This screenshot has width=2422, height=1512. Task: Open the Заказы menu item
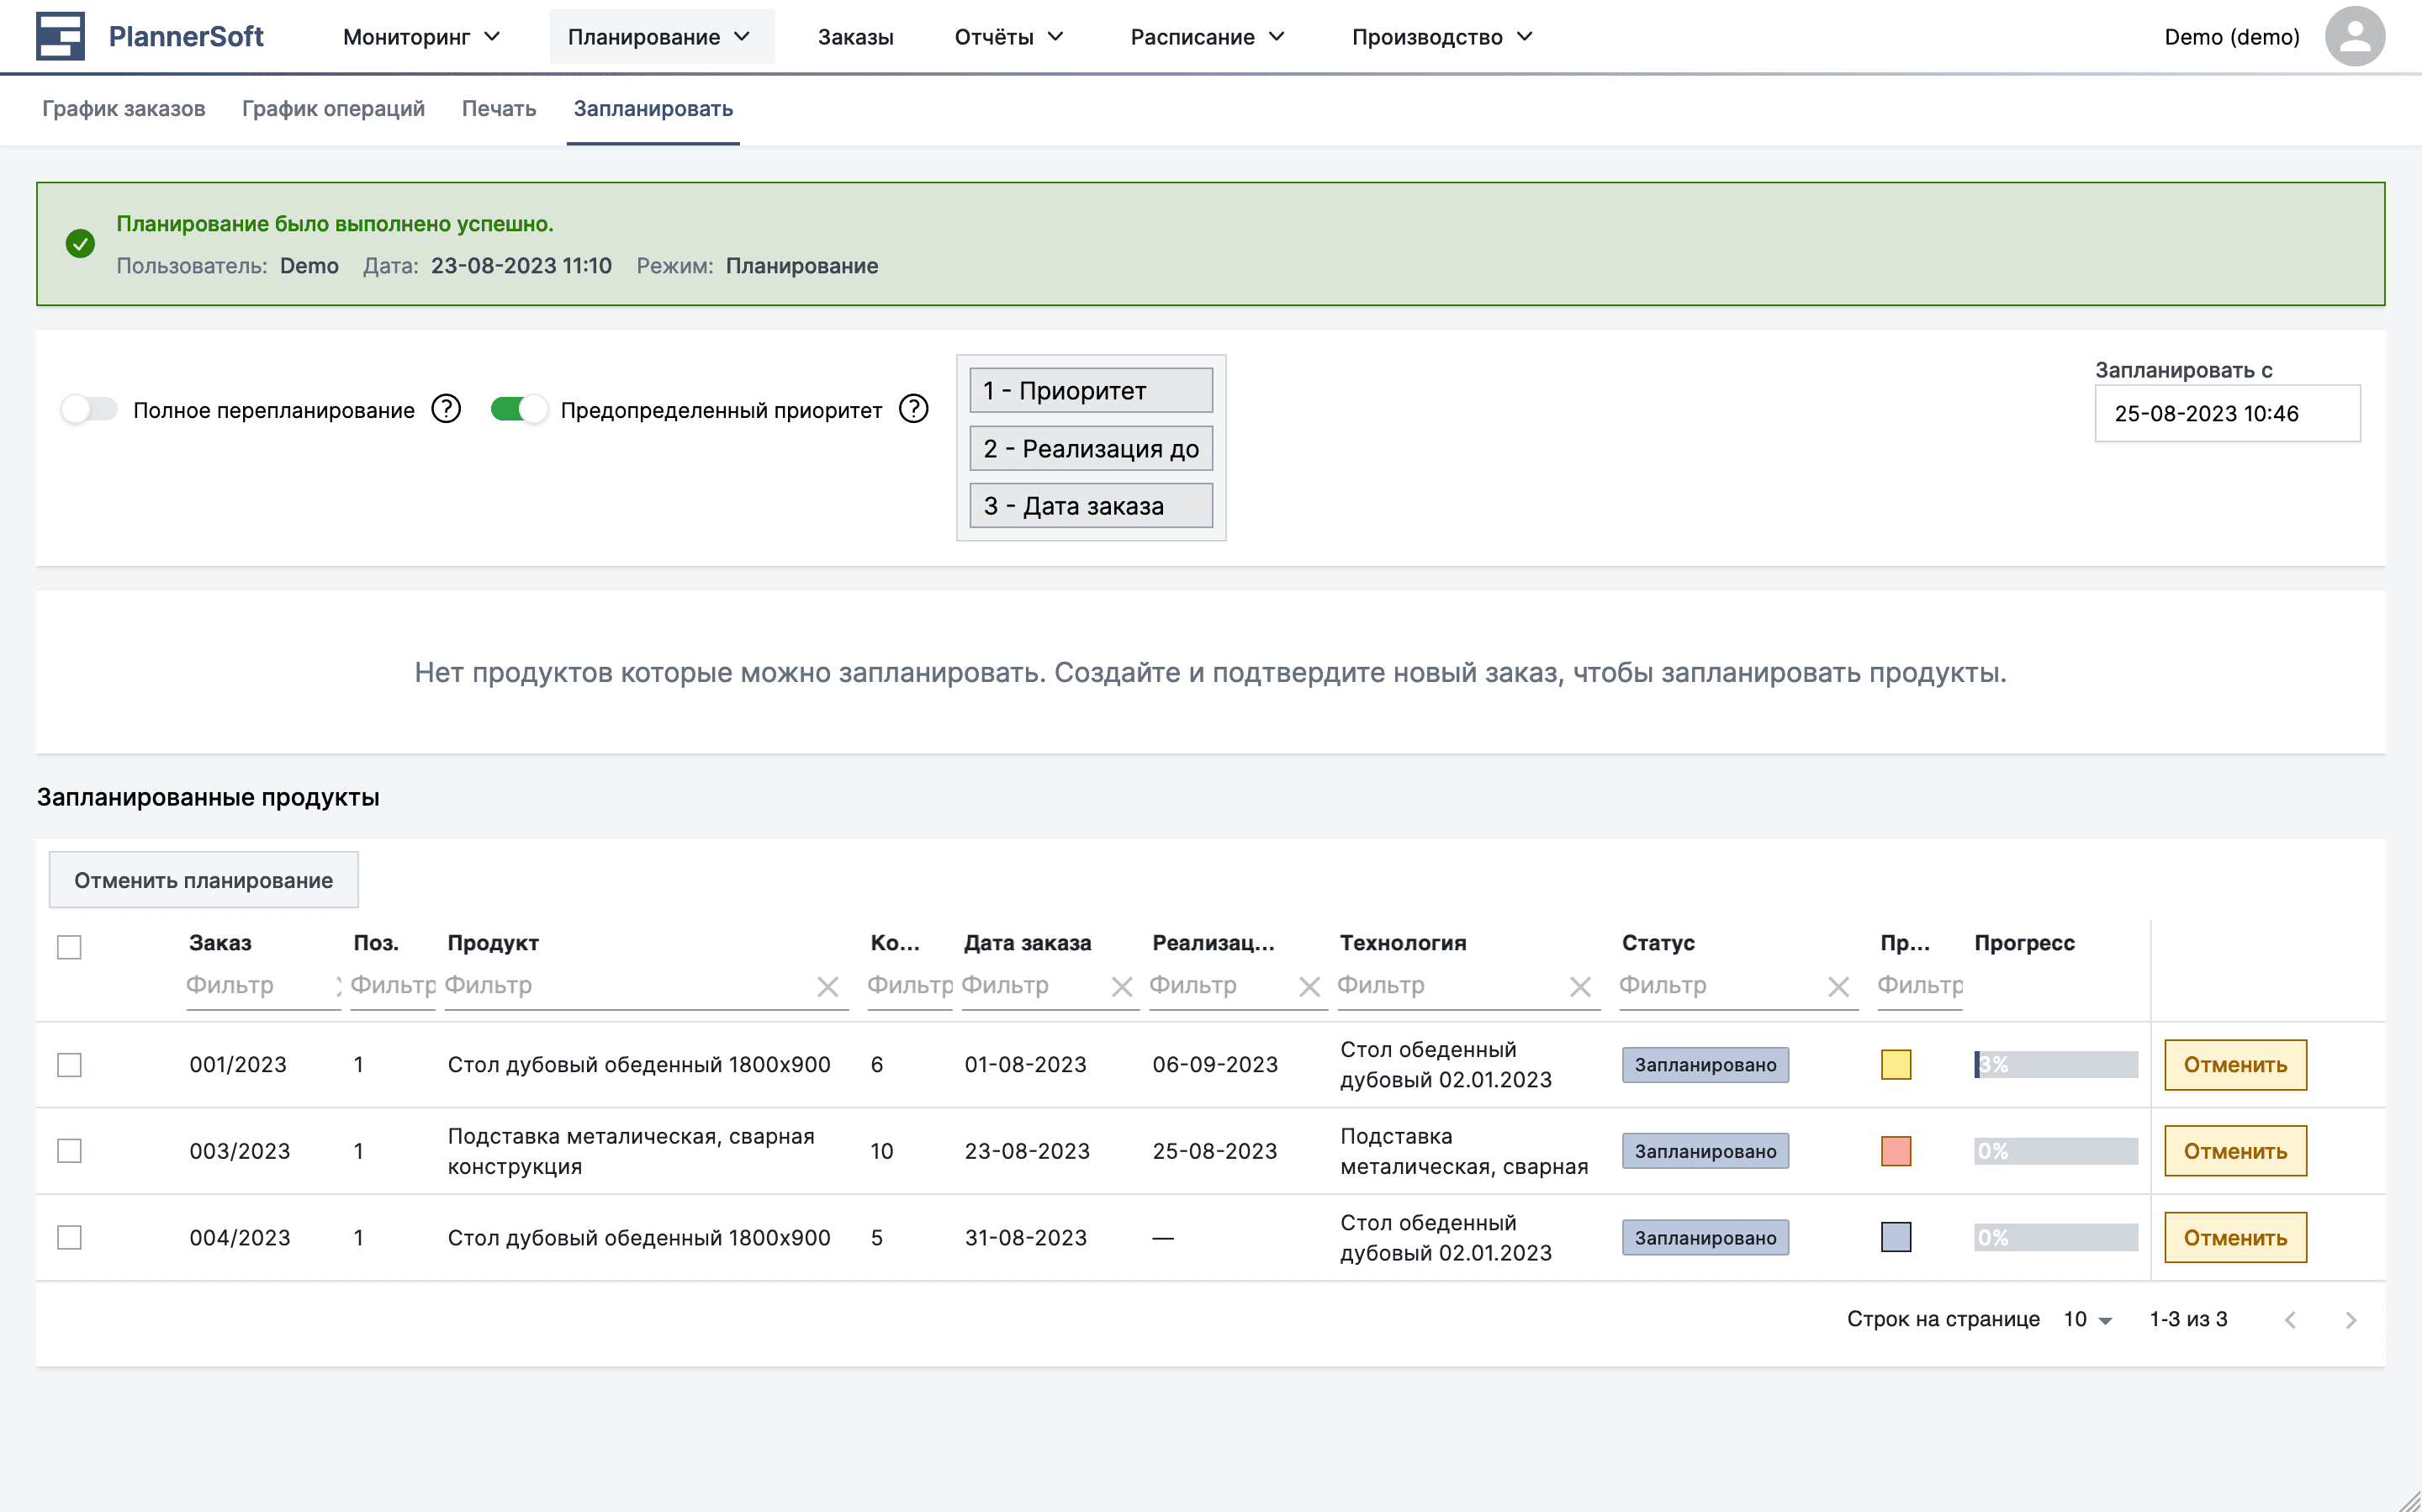[855, 36]
